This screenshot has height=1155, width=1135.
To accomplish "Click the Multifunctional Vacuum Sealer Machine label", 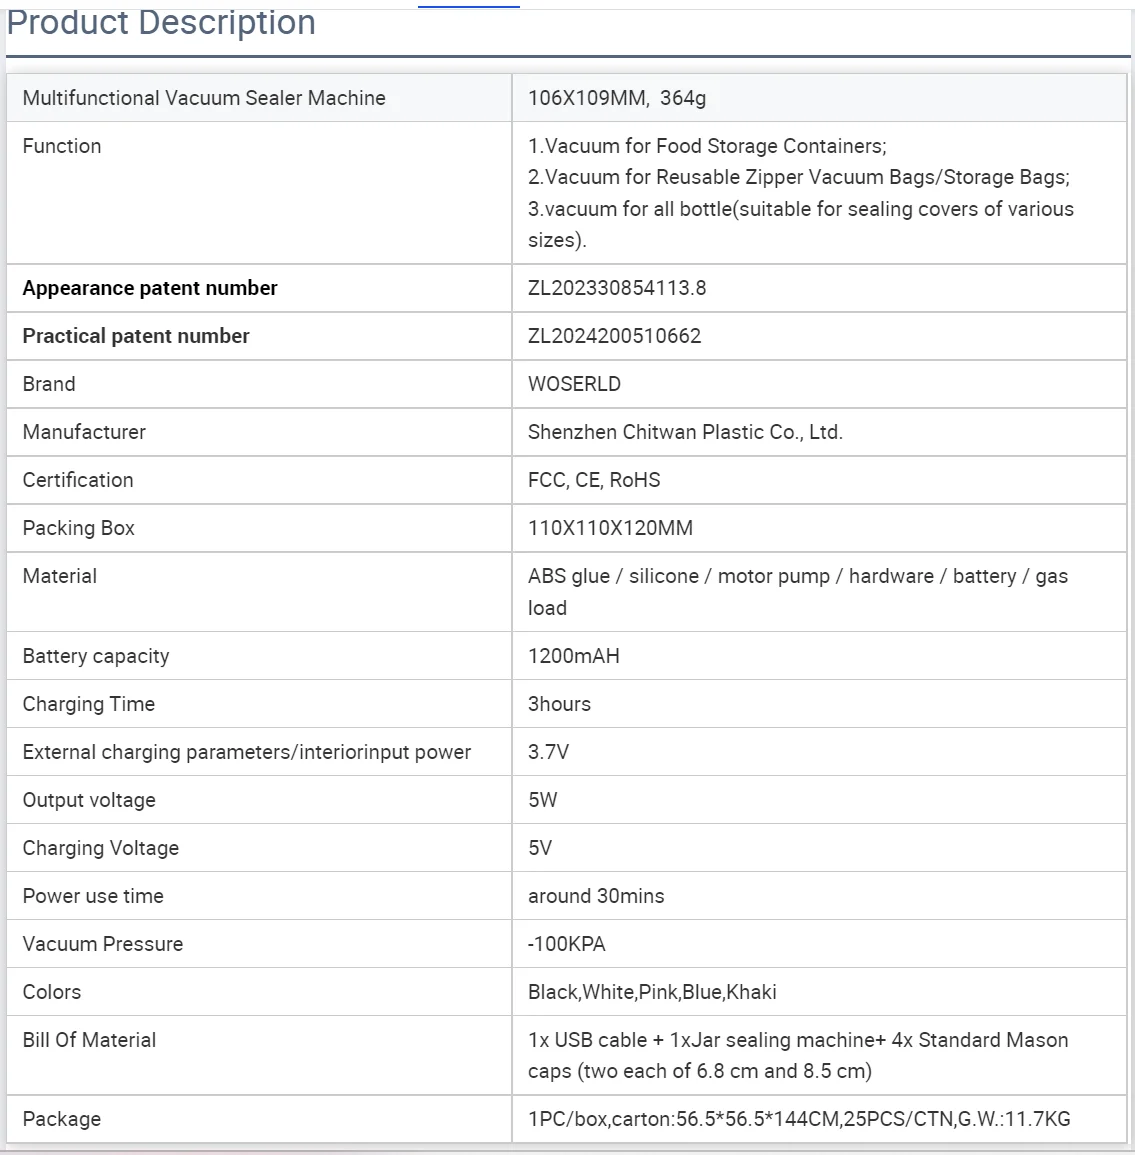I will [204, 98].
